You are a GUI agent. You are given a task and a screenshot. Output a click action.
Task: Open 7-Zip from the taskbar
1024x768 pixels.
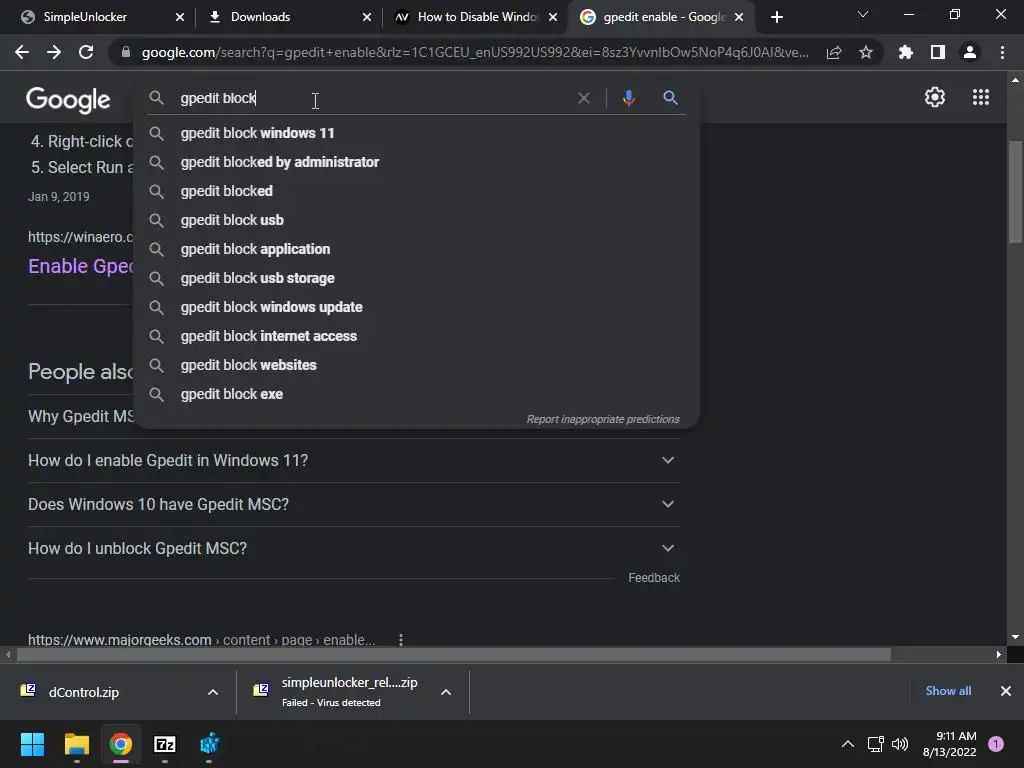click(x=165, y=744)
